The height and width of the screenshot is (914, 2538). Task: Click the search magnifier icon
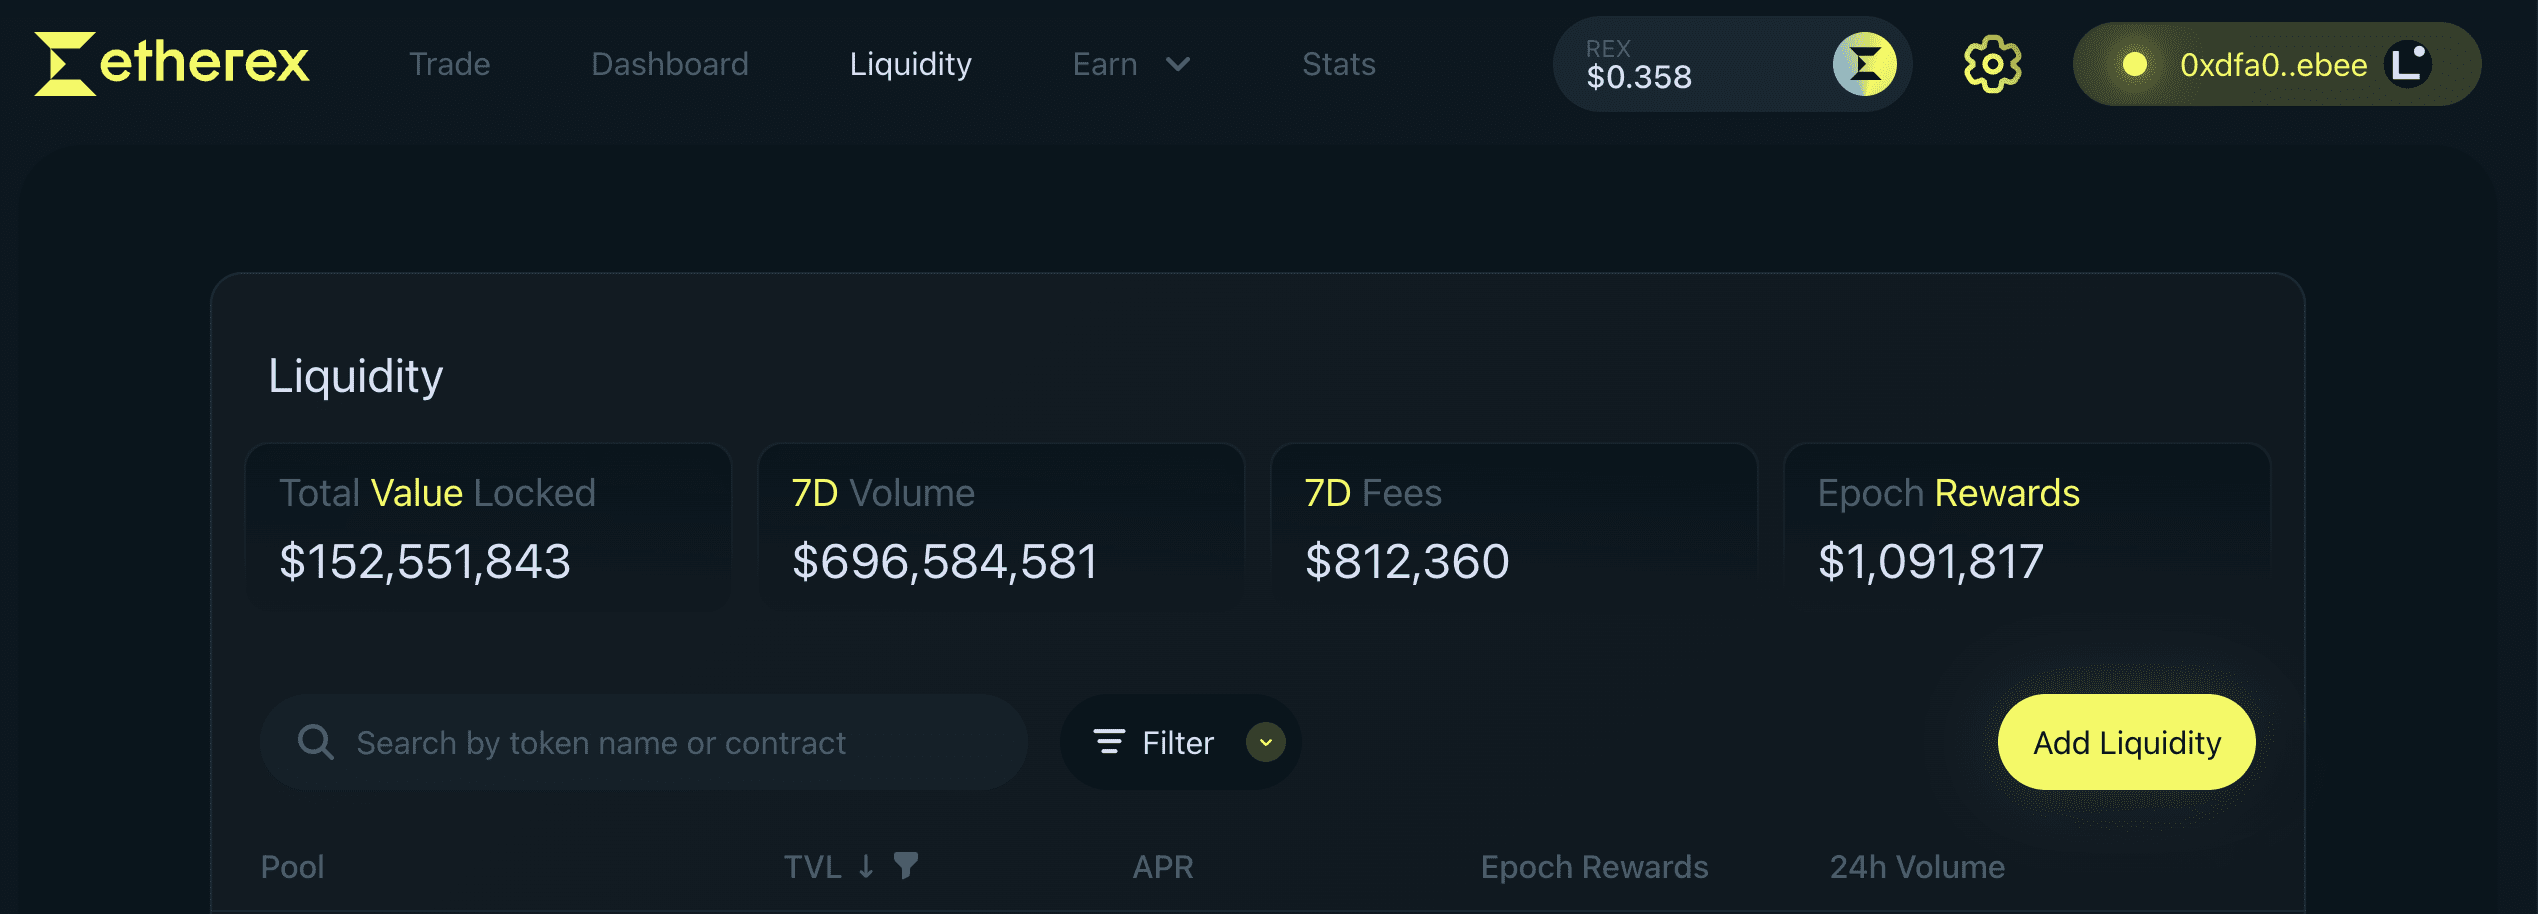tap(315, 742)
